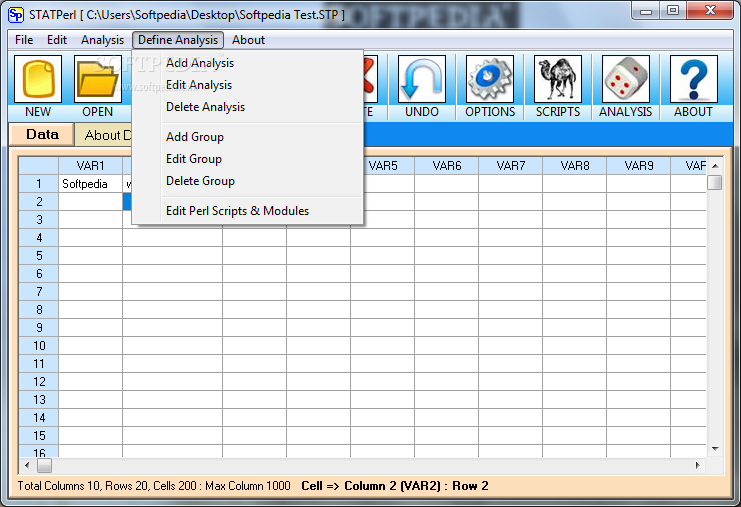Open SCRIPTS with the camel icon

pyautogui.click(x=558, y=79)
